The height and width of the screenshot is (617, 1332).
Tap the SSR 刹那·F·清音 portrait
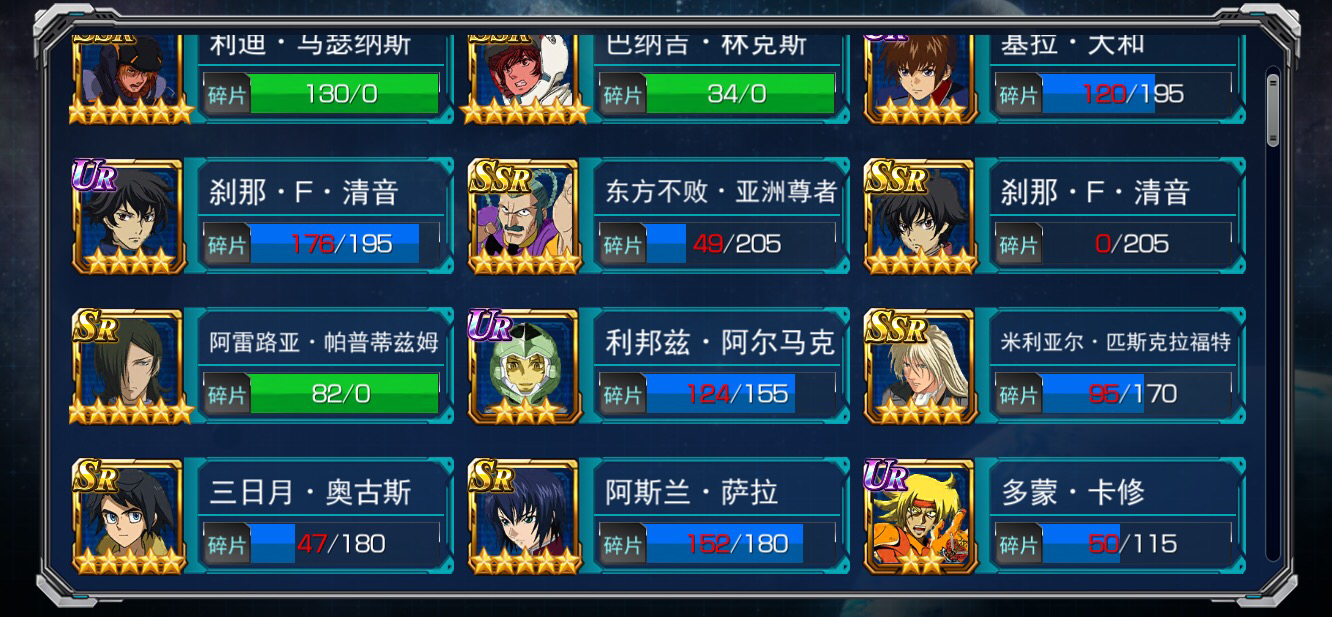point(920,217)
